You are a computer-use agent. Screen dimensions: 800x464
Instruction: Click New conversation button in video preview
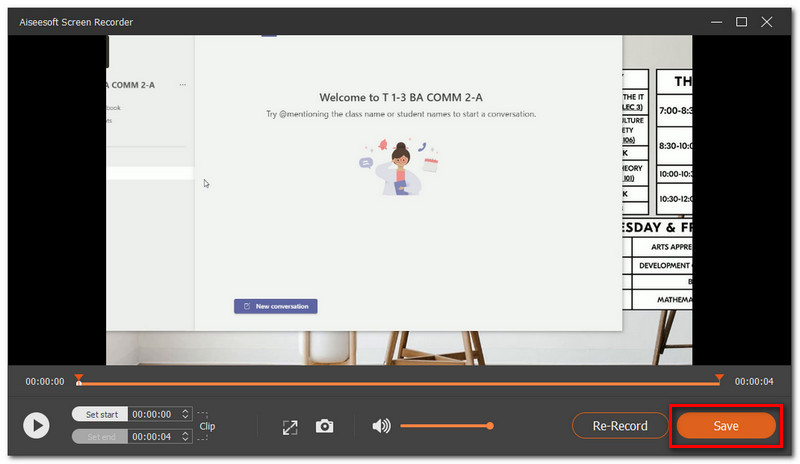276,306
